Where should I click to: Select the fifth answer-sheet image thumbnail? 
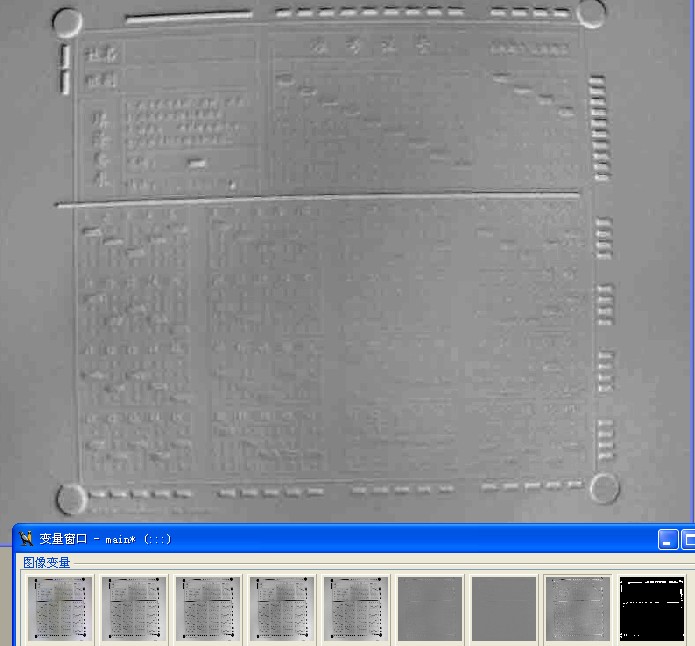pos(355,608)
